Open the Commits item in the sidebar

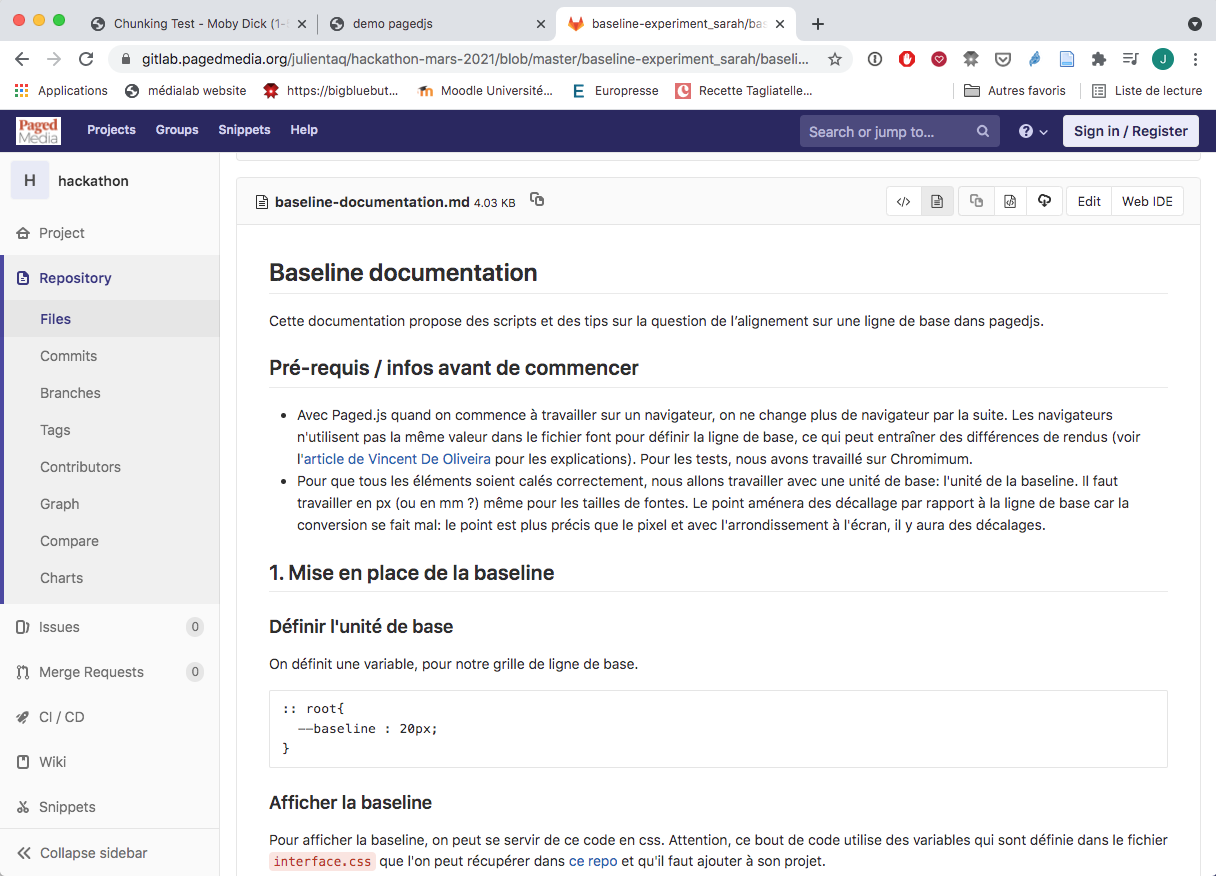click(x=68, y=356)
